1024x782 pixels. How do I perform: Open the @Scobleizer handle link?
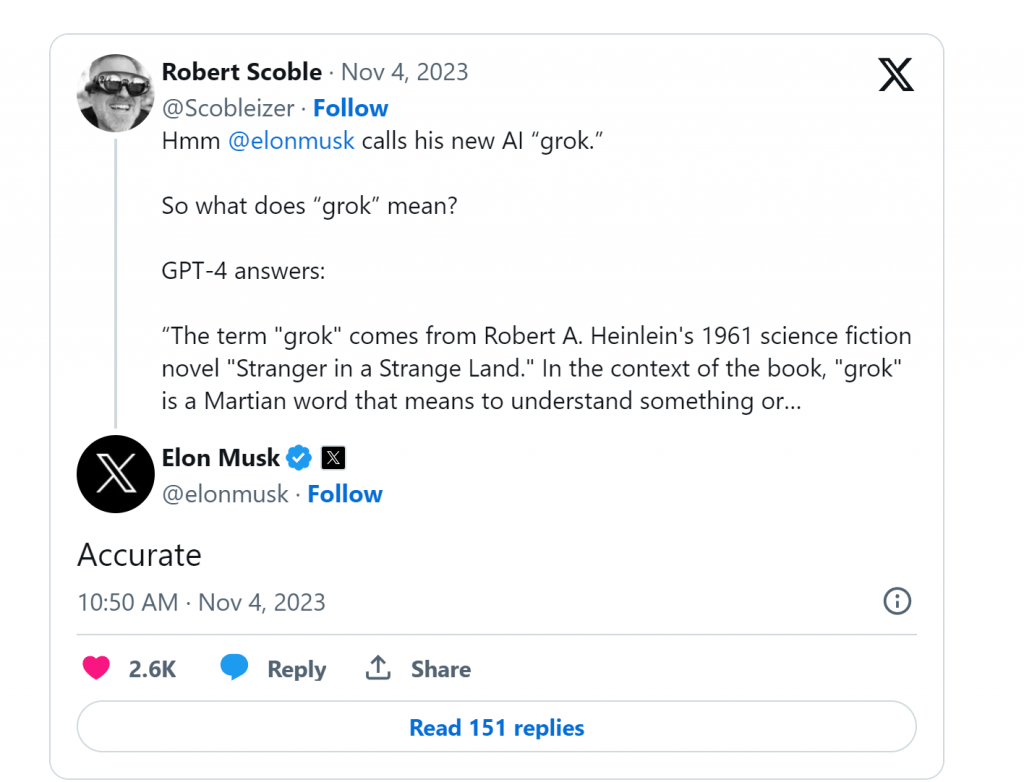(x=228, y=108)
